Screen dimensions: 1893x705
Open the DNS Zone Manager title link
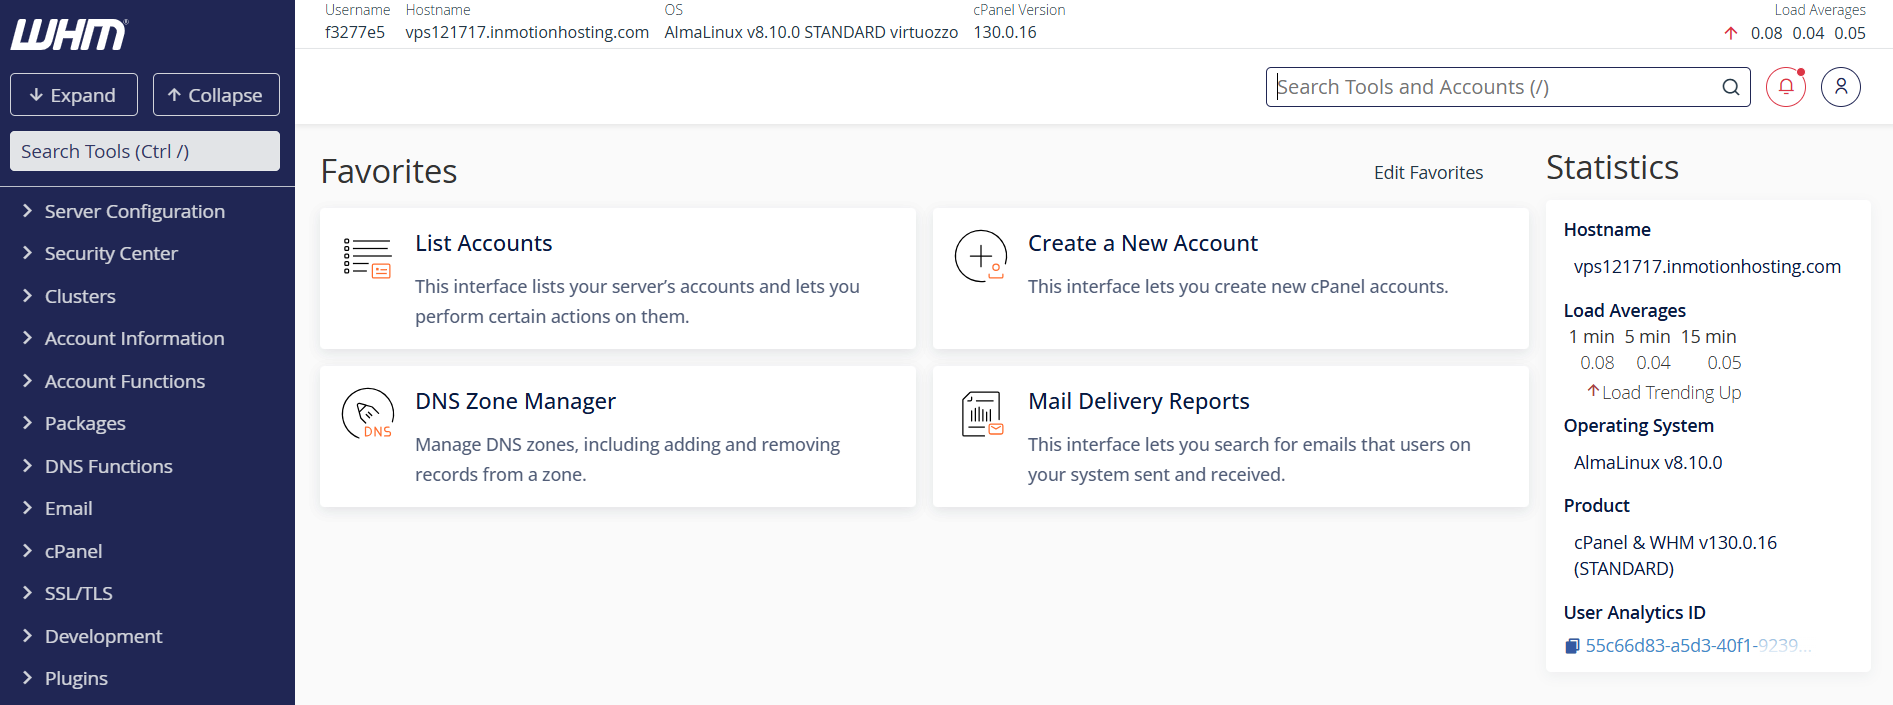[x=516, y=401]
